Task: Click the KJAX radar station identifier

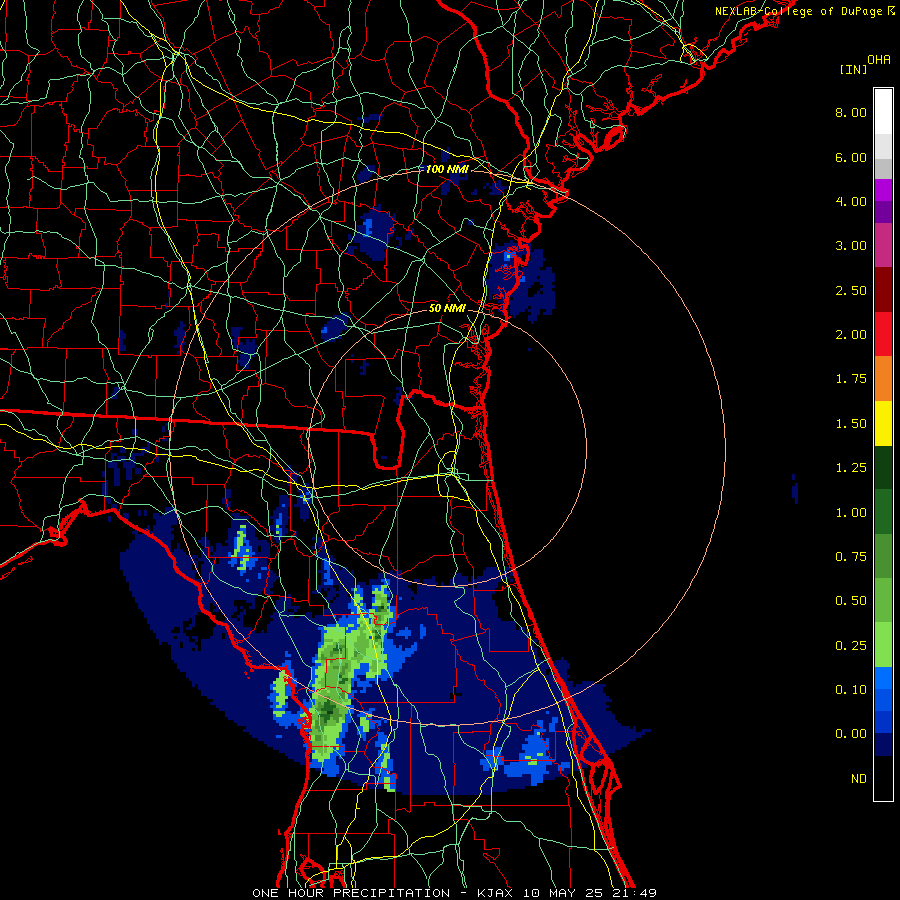Action: (x=495, y=893)
